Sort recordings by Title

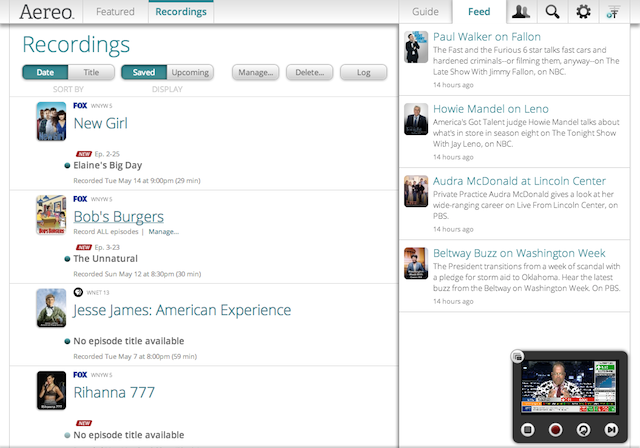(91, 72)
